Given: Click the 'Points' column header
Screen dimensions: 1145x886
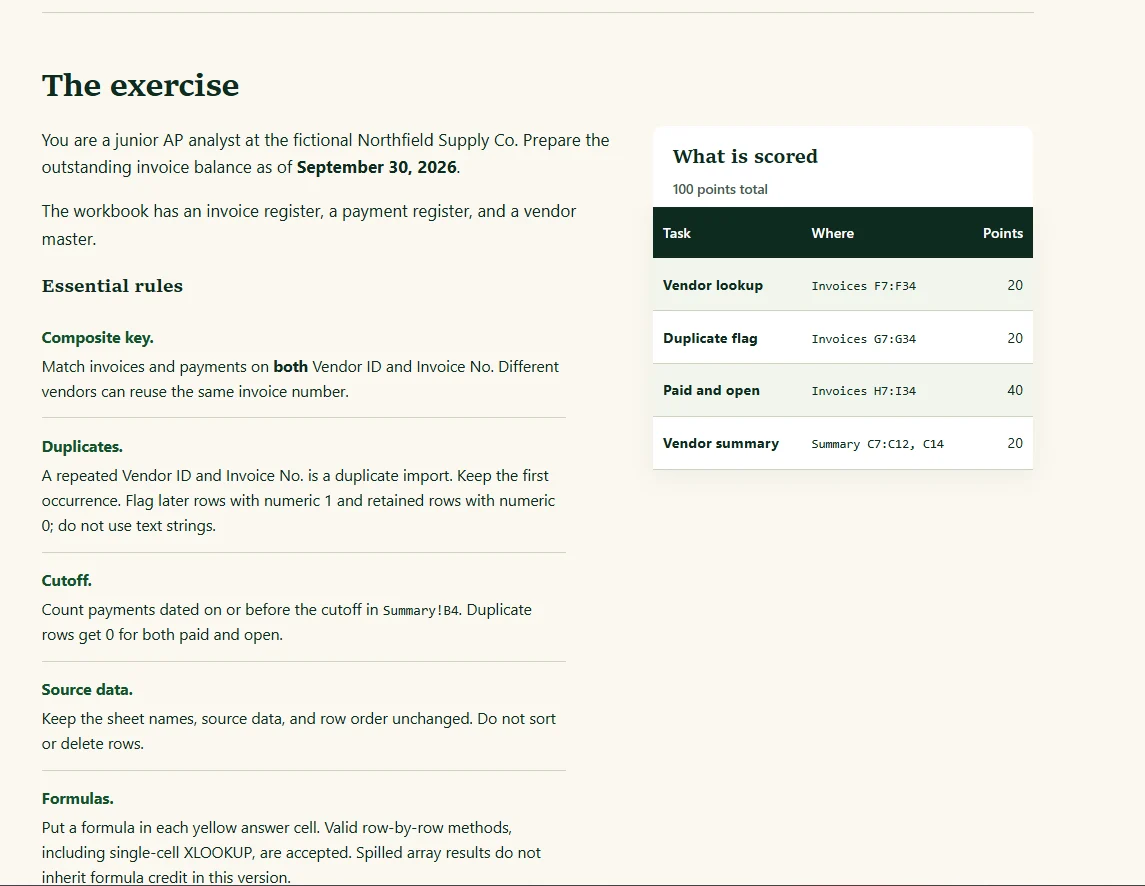Looking at the screenshot, I should 1003,233.
